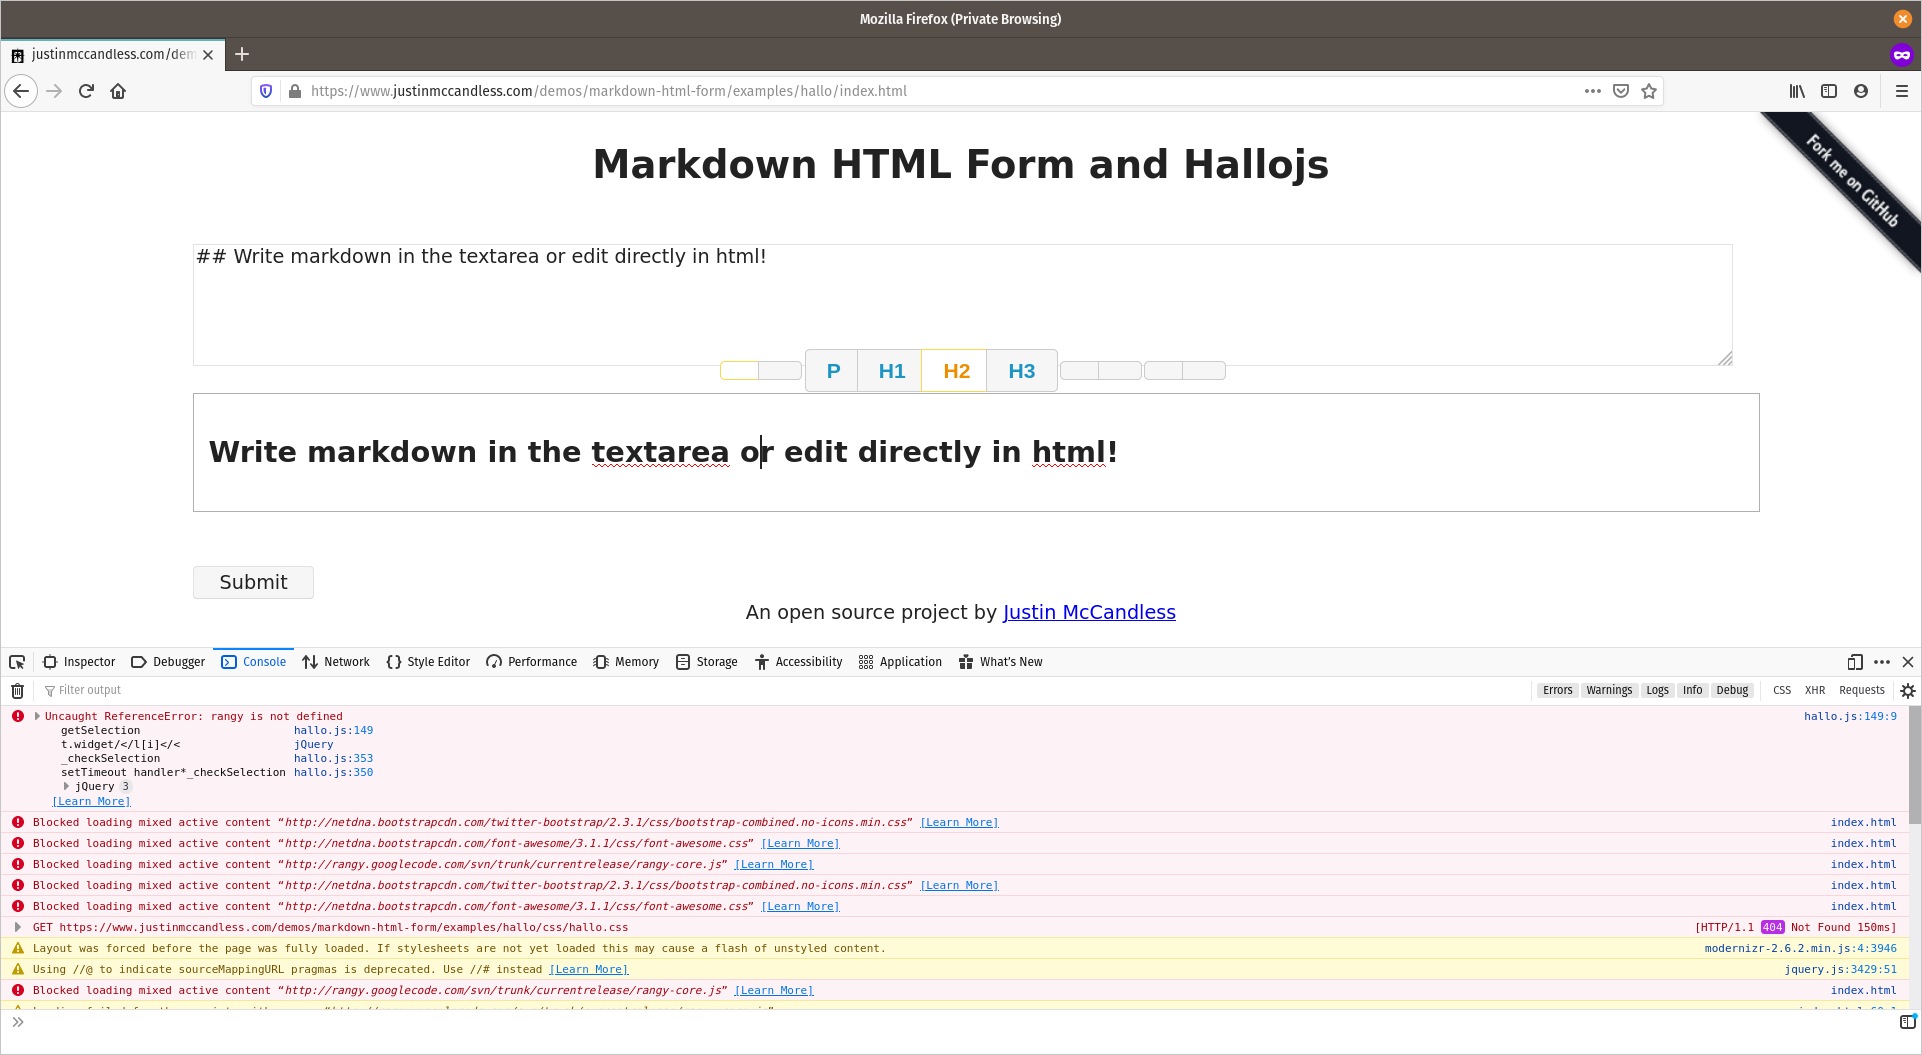The image size is (1922, 1055).
Task: Toggle the XHR filter
Action: (1815, 690)
